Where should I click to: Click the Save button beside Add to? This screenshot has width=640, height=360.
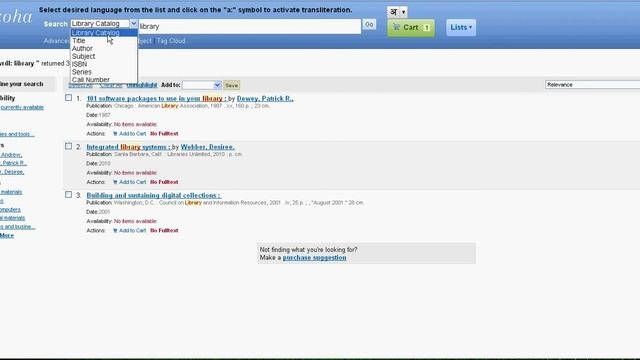231,85
